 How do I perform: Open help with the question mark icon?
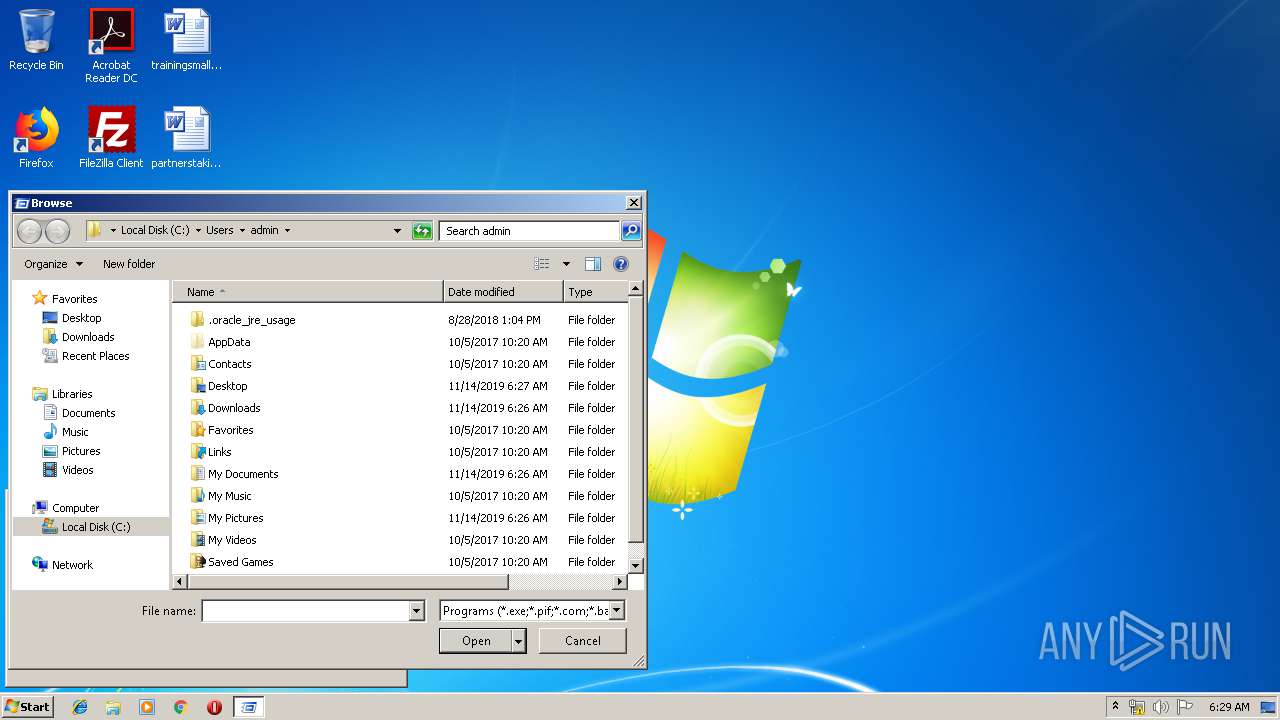(621, 264)
